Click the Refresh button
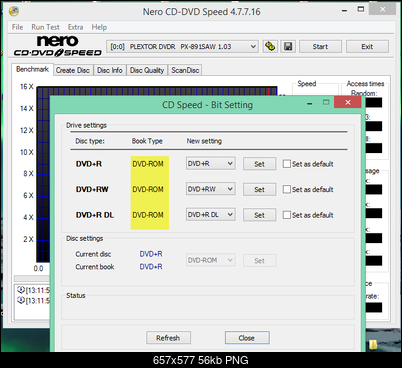Image resolution: width=402 pixels, height=368 pixels. coord(168,338)
